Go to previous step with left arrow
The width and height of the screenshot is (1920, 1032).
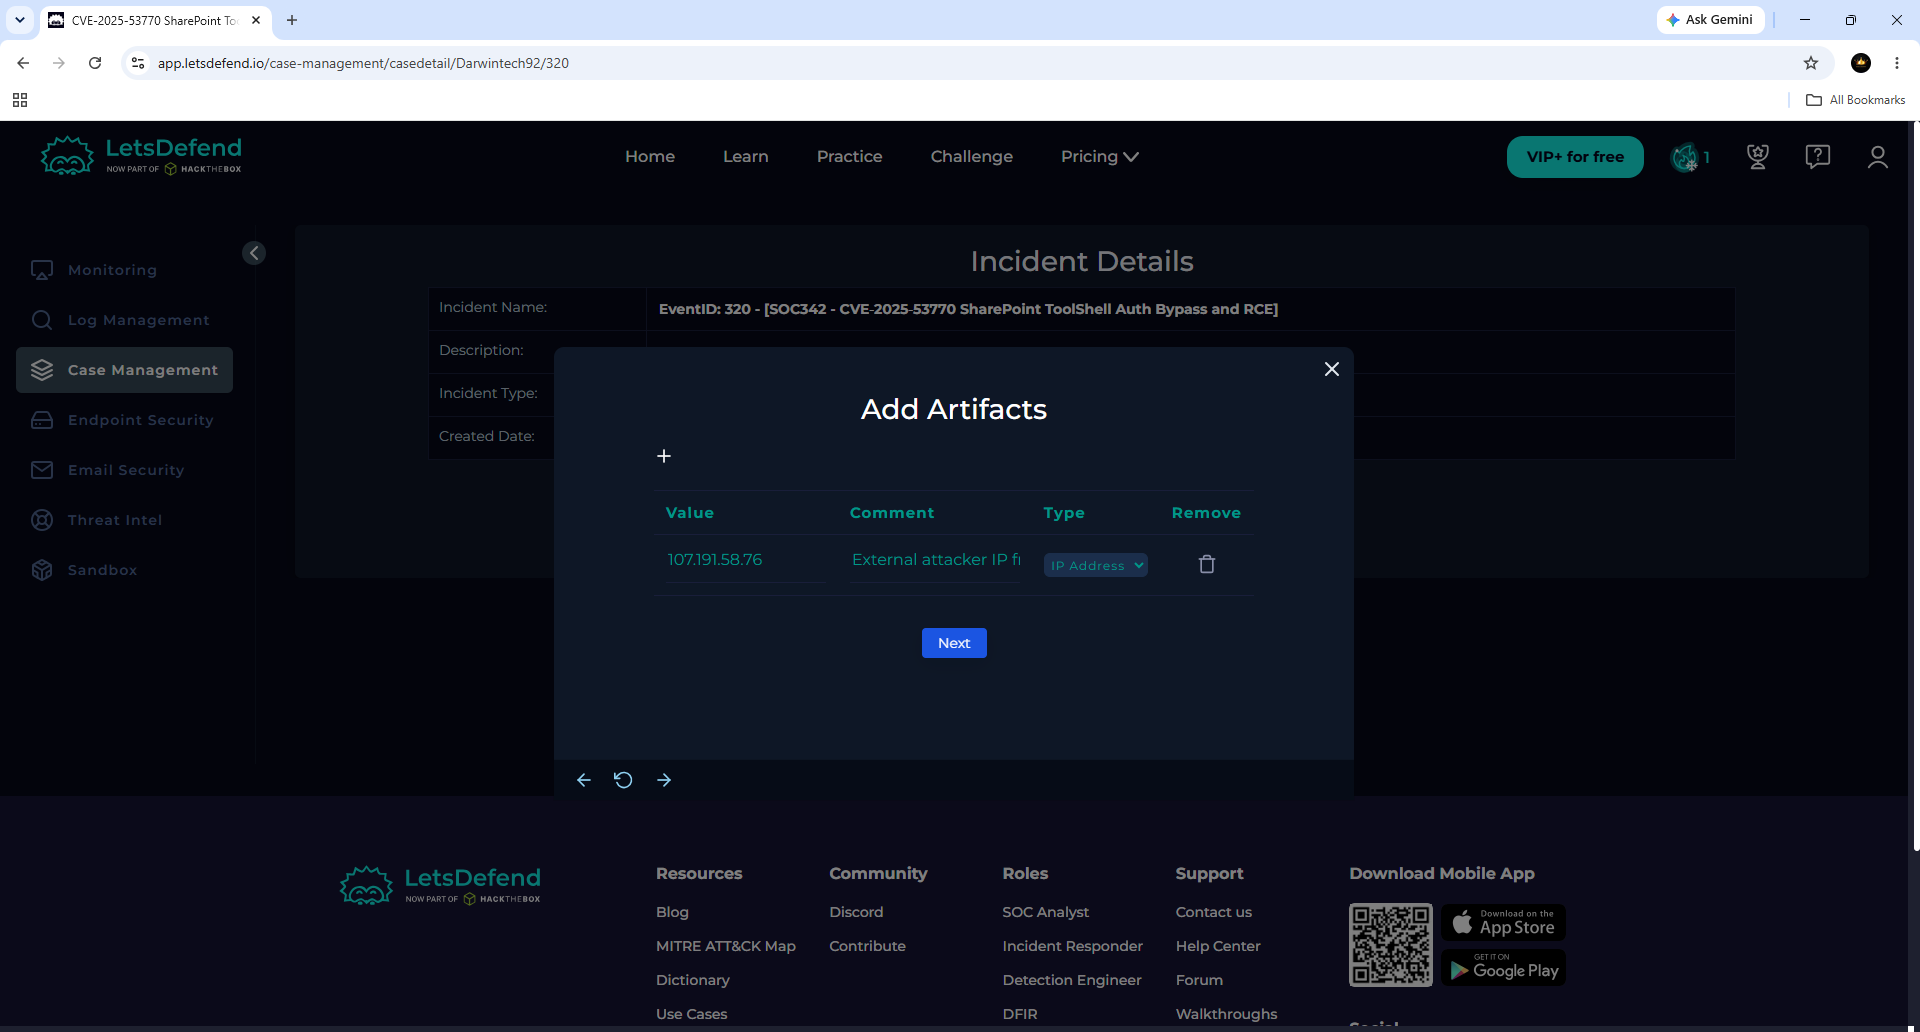click(x=584, y=780)
